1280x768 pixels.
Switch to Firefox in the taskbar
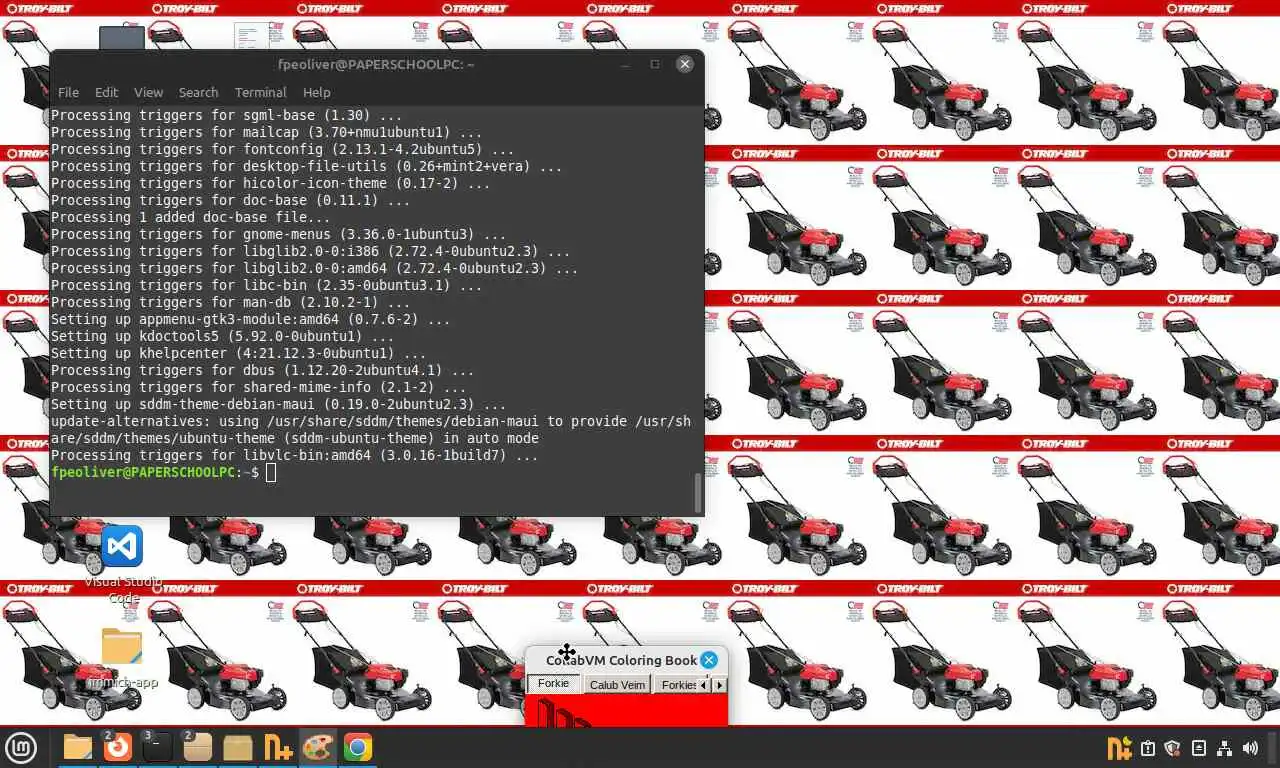(118, 747)
